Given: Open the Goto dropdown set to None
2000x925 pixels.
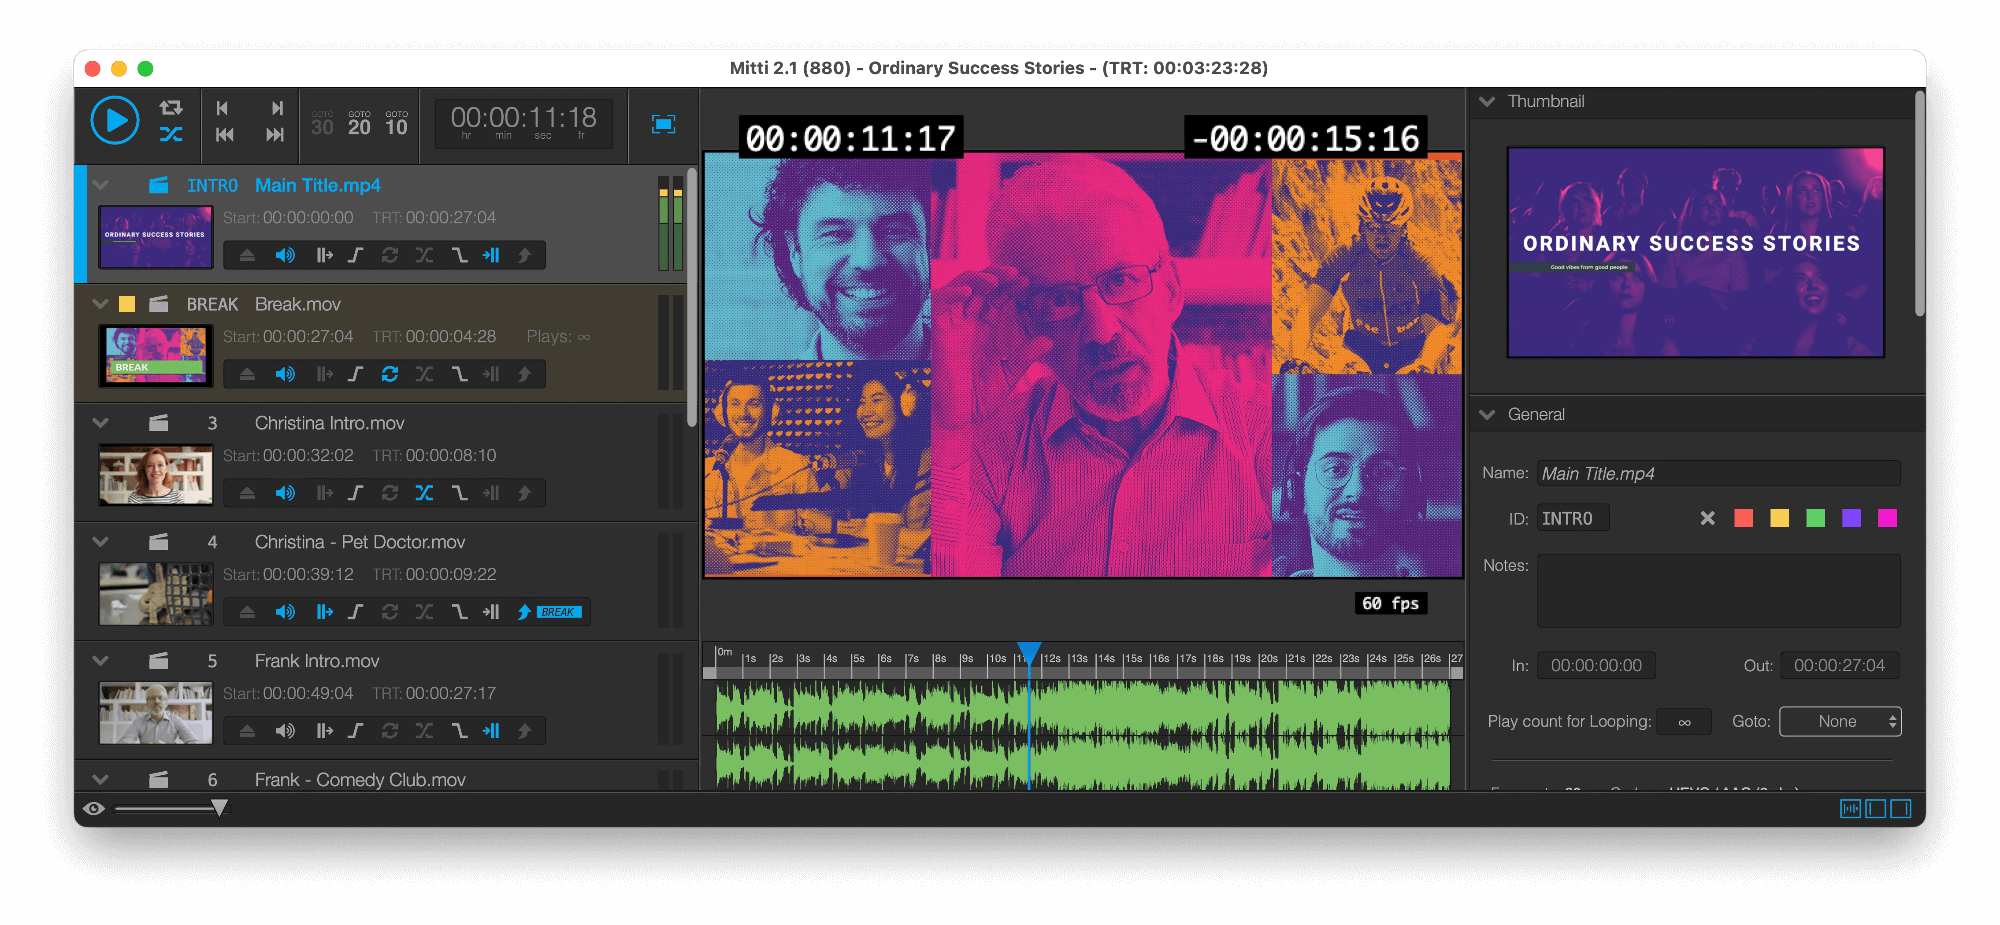Looking at the screenshot, I should [x=1840, y=721].
